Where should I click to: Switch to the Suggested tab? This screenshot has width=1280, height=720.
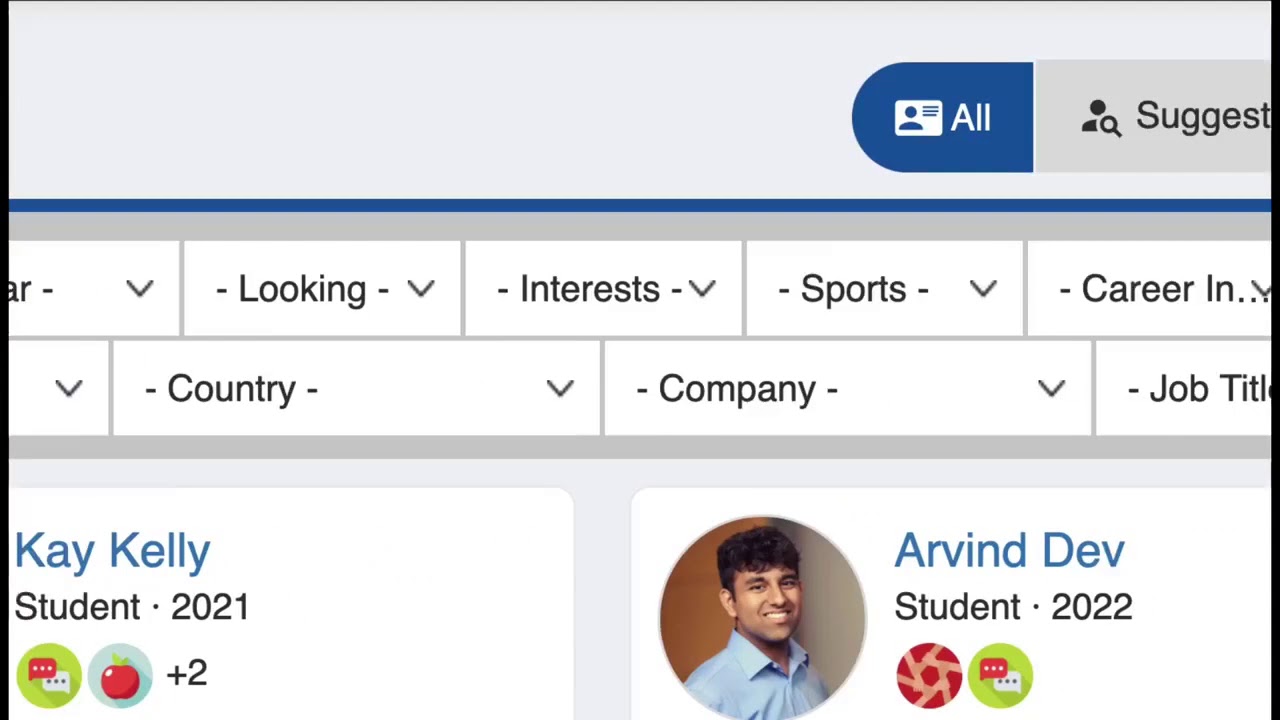coord(1200,117)
